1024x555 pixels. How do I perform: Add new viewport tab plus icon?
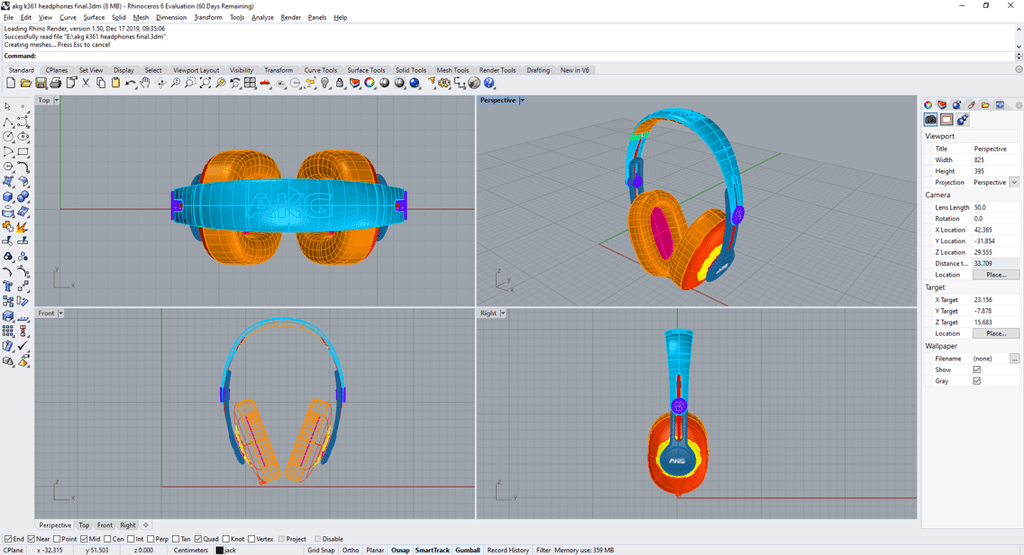[146, 525]
